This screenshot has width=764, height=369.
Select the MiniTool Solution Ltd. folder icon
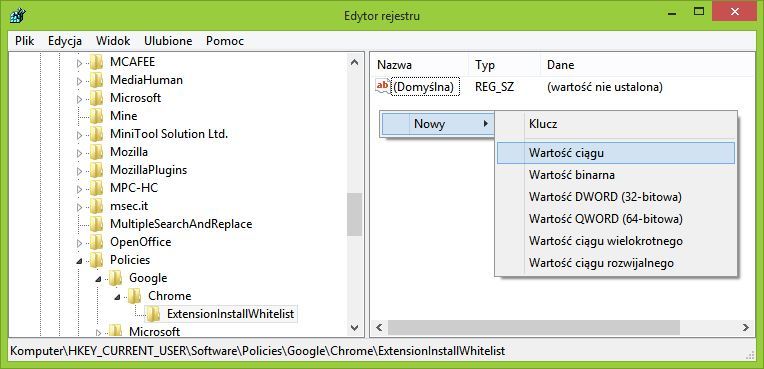(x=96, y=134)
